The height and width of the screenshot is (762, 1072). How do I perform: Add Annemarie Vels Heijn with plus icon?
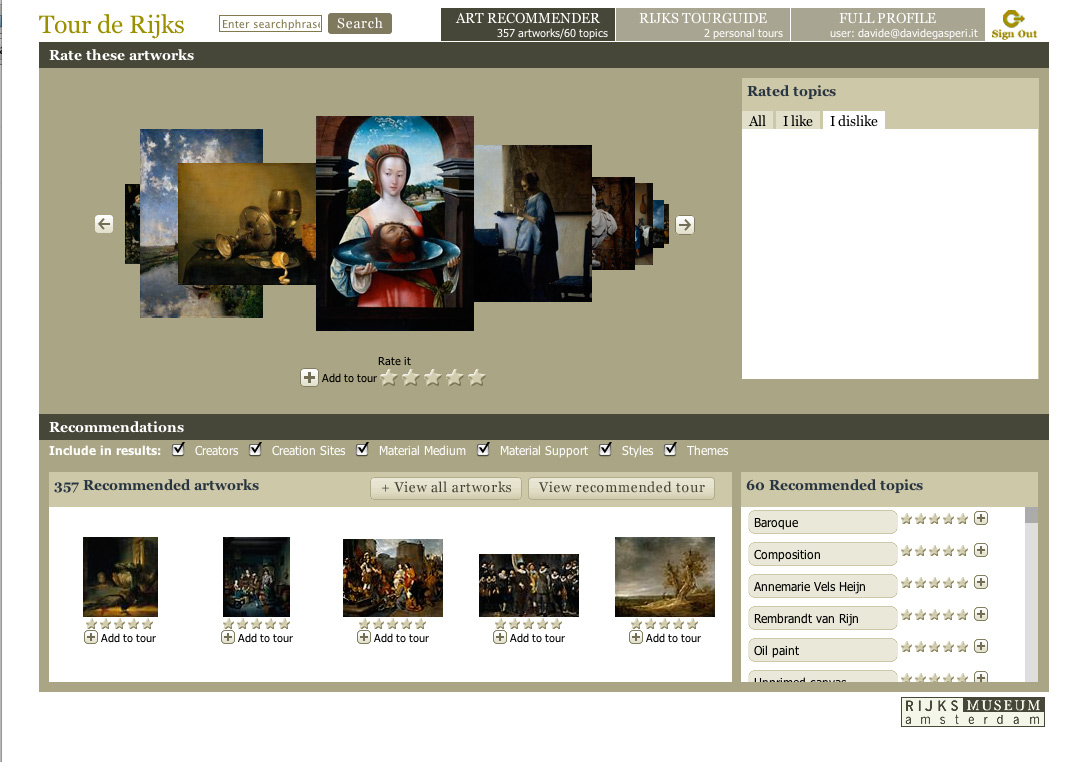pos(981,582)
